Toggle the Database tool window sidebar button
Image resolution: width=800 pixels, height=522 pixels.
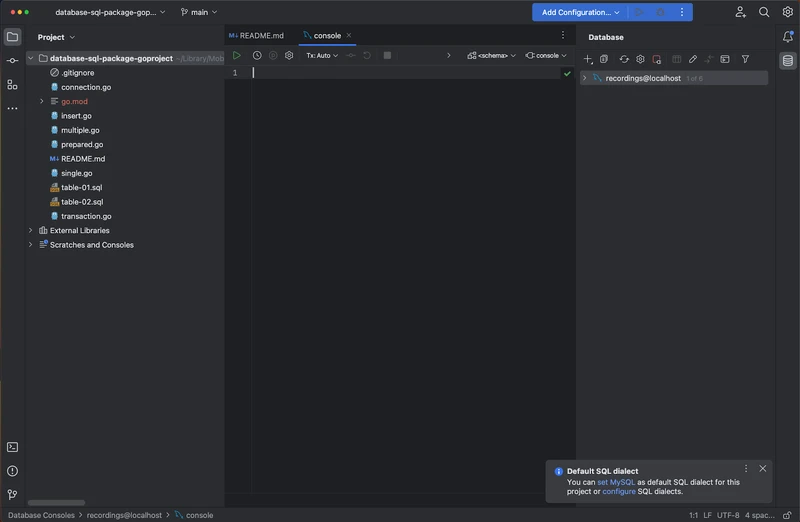click(x=788, y=61)
